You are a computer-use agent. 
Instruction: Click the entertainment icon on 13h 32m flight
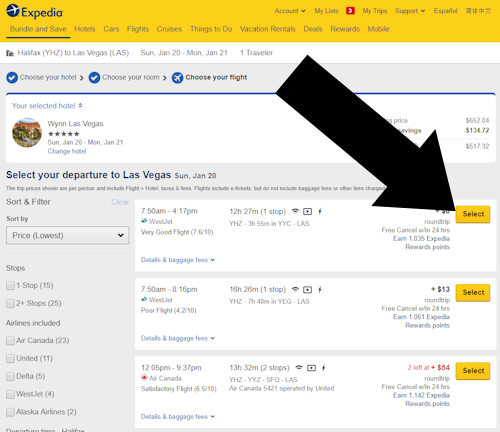tap(311, 368)
